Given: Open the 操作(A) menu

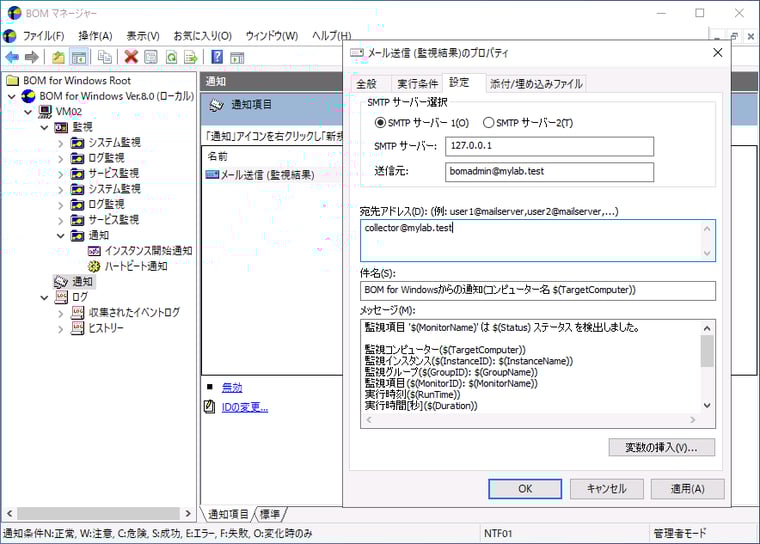Looking at the screenshot, I should 95,36.
